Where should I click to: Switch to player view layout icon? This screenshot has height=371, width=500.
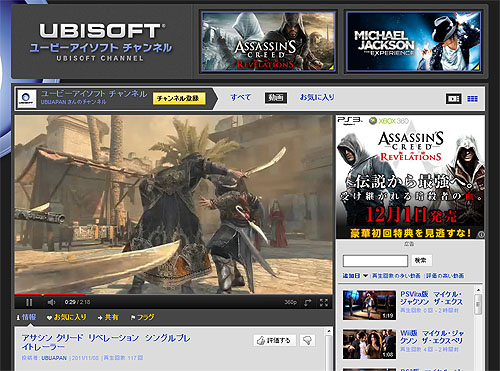click(454, 99)
